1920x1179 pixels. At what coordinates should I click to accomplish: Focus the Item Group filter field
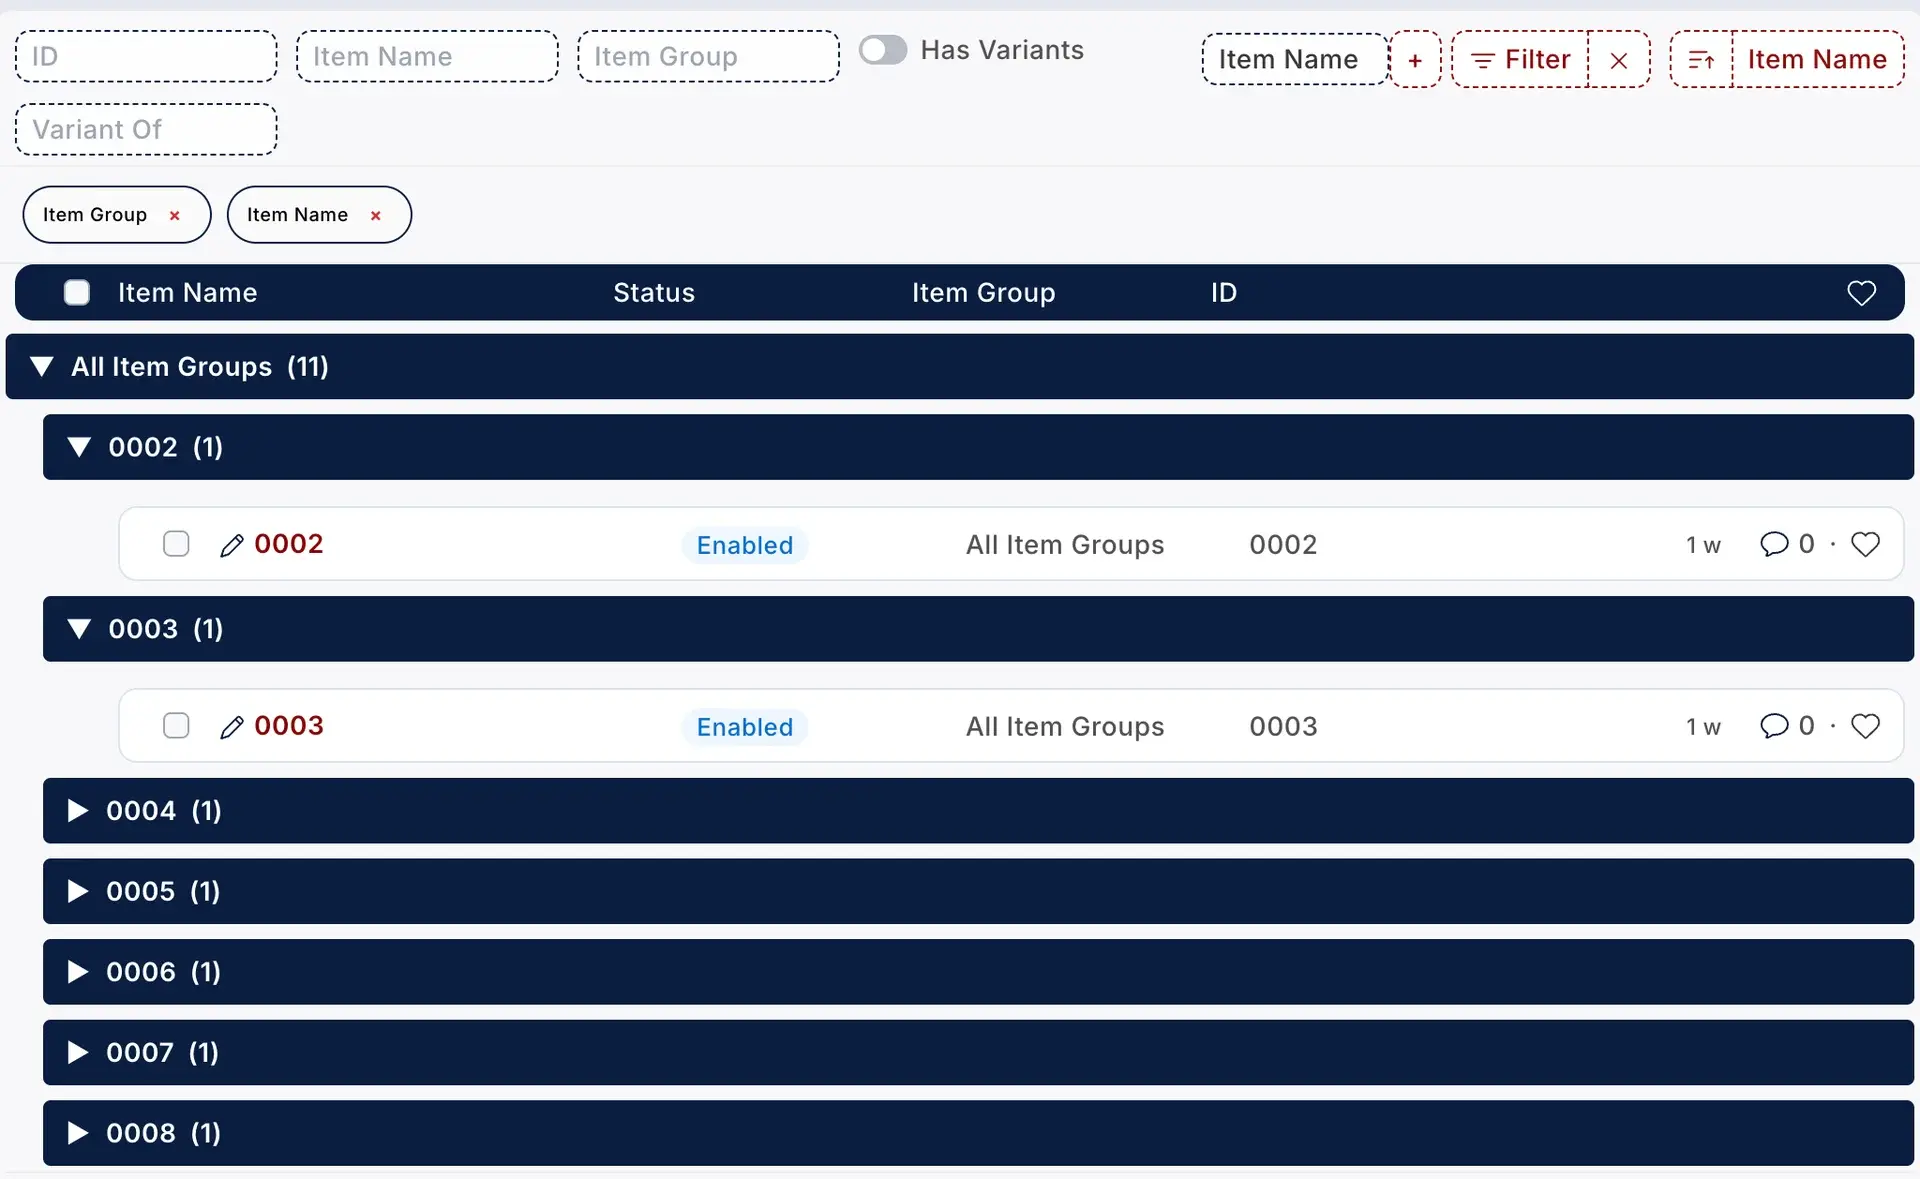click(x=708, y=56)
